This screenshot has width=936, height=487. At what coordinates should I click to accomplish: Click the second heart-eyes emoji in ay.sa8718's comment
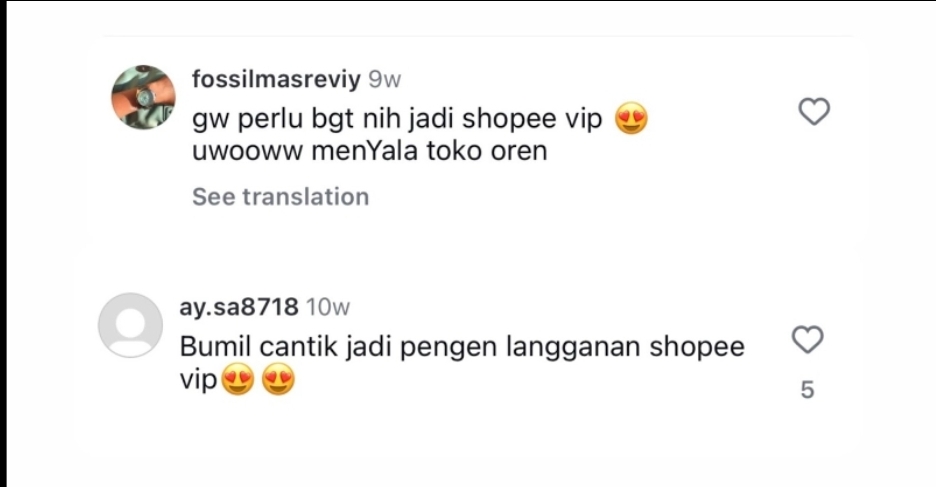(x=278, y=379)
